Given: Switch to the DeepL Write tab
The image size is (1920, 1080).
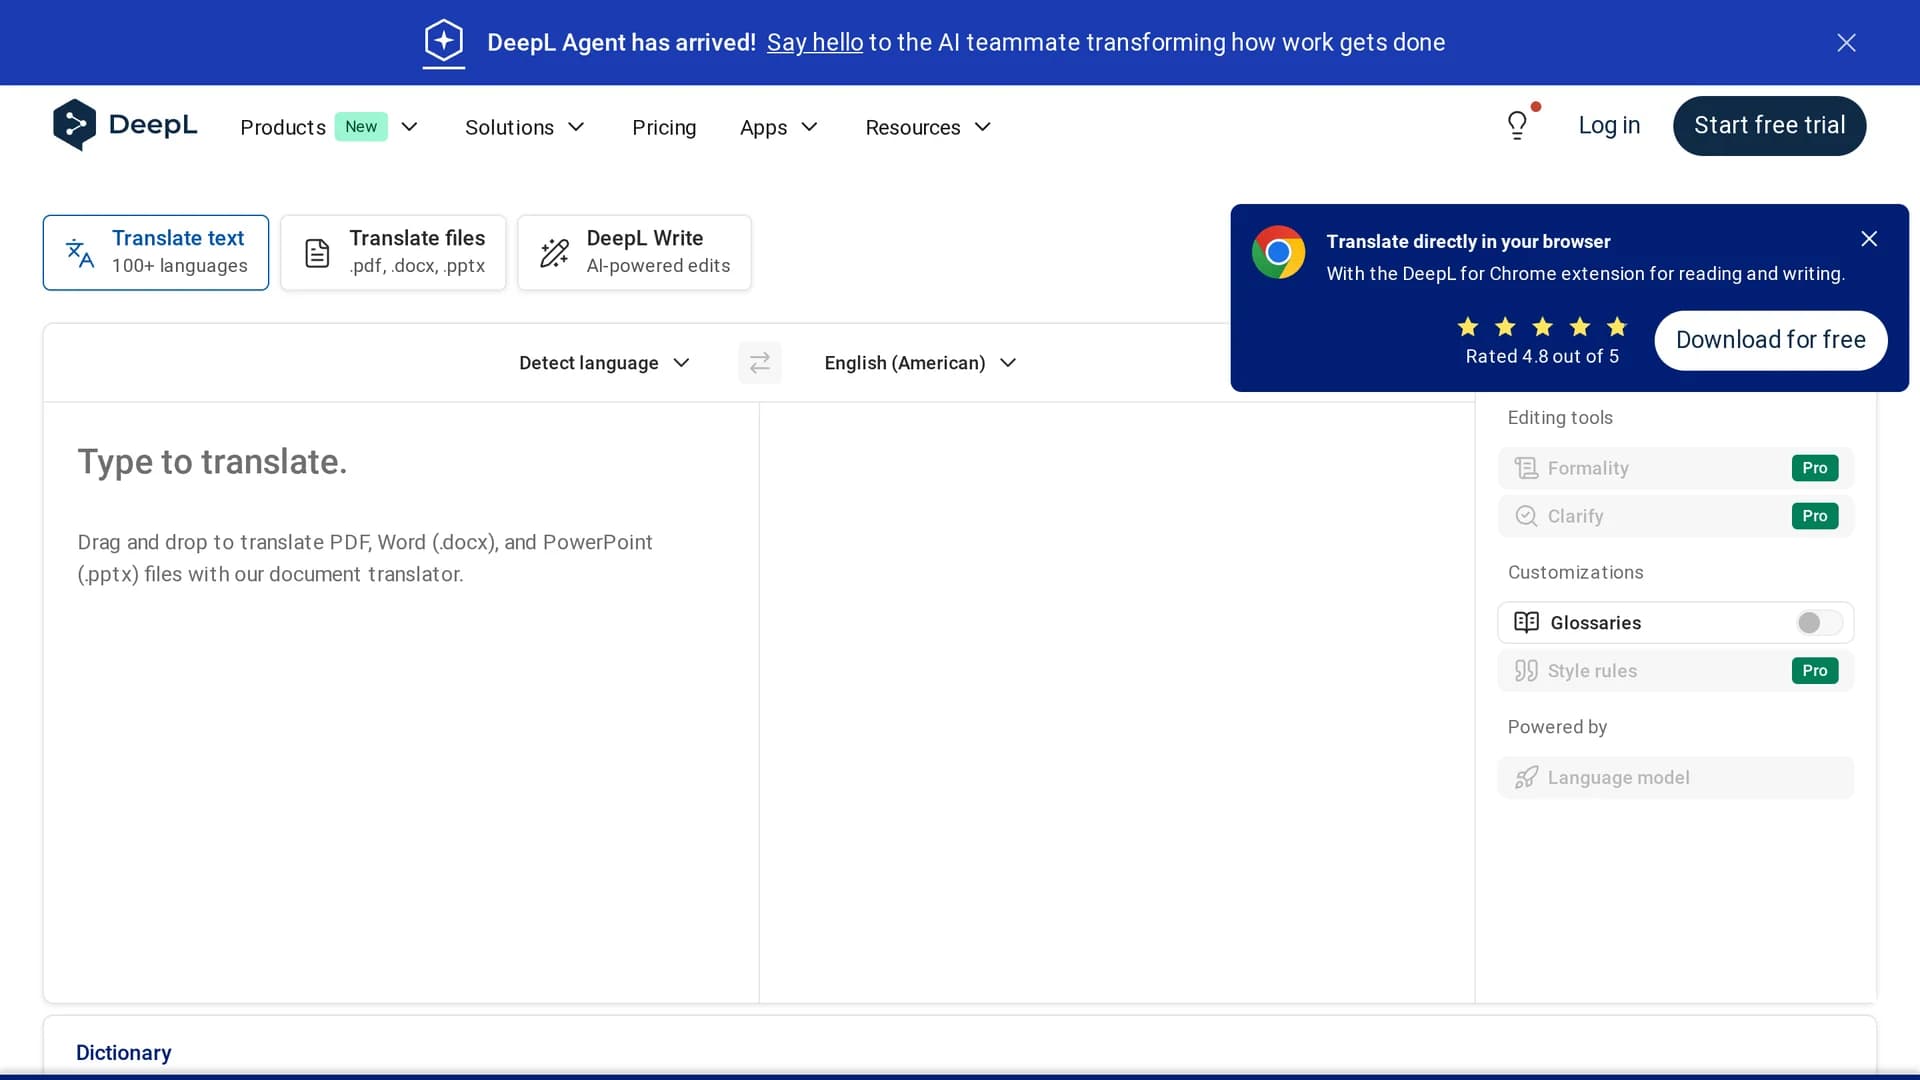Looking at the screenshot, I should (634, 252).
